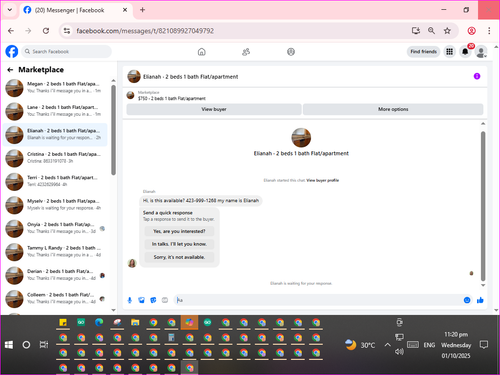Click the browser back arrow
Image resolution: width=500 pixels, height=375 pixels.
coord(11,31)
